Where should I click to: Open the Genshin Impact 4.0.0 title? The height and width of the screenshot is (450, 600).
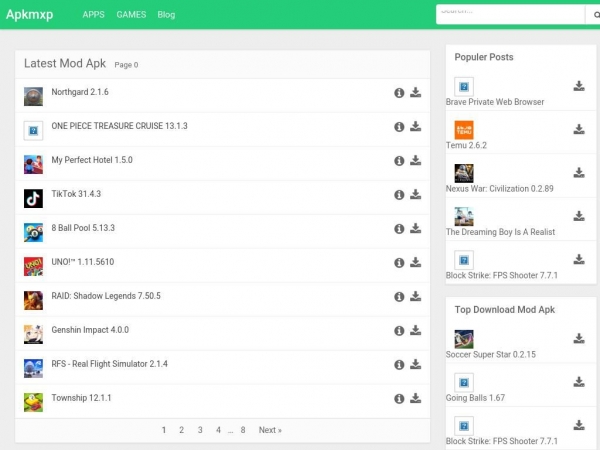point(90,330)
